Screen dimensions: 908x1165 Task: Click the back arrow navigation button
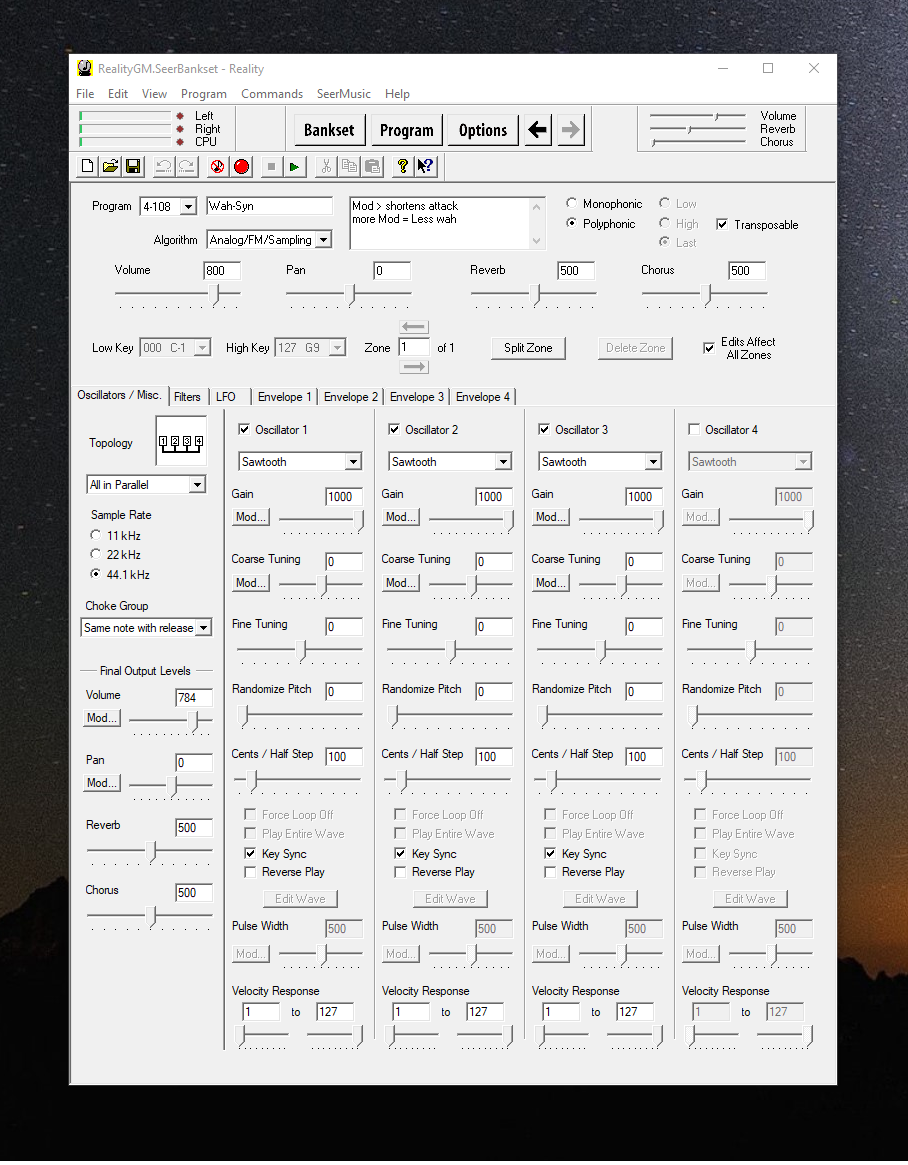[x=538, y=130]
